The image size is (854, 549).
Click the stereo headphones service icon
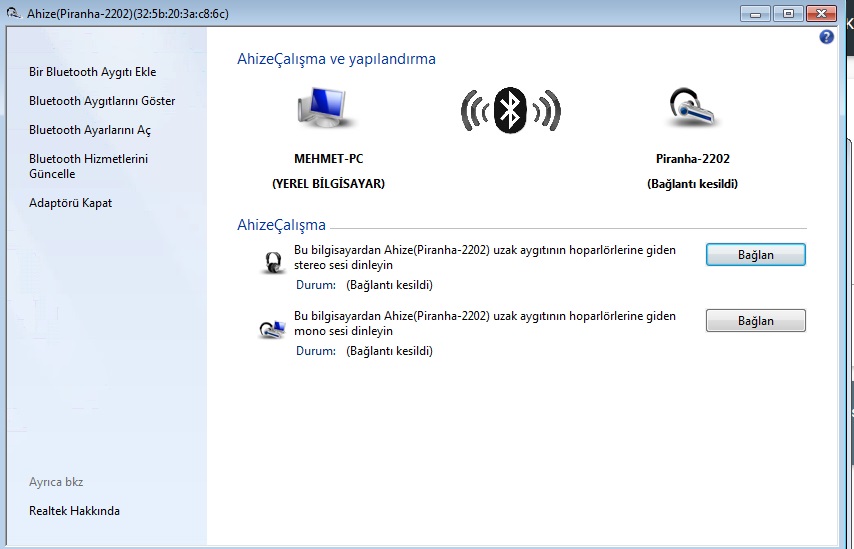pos(273,262)
